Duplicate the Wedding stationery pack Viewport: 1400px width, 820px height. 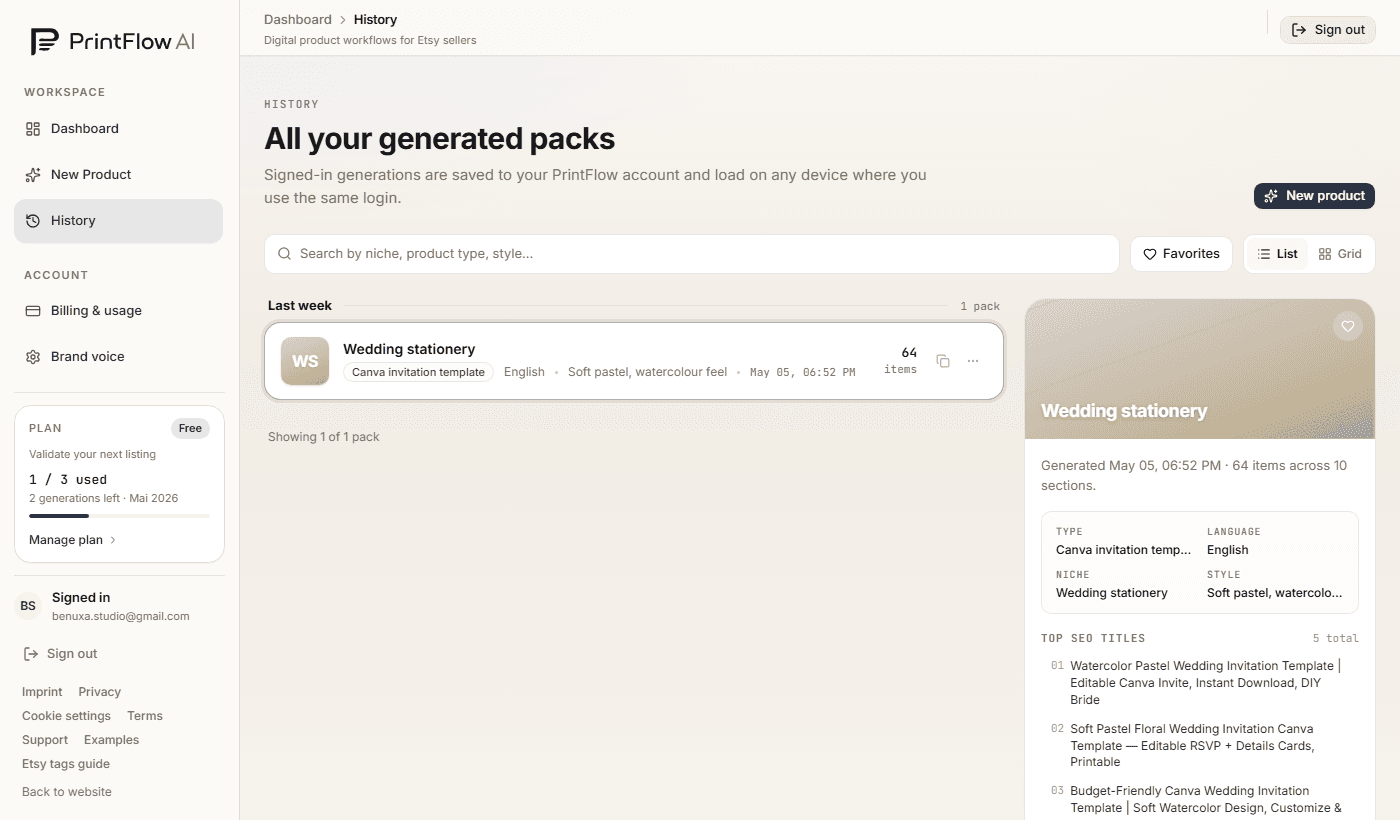coord(943,361)
